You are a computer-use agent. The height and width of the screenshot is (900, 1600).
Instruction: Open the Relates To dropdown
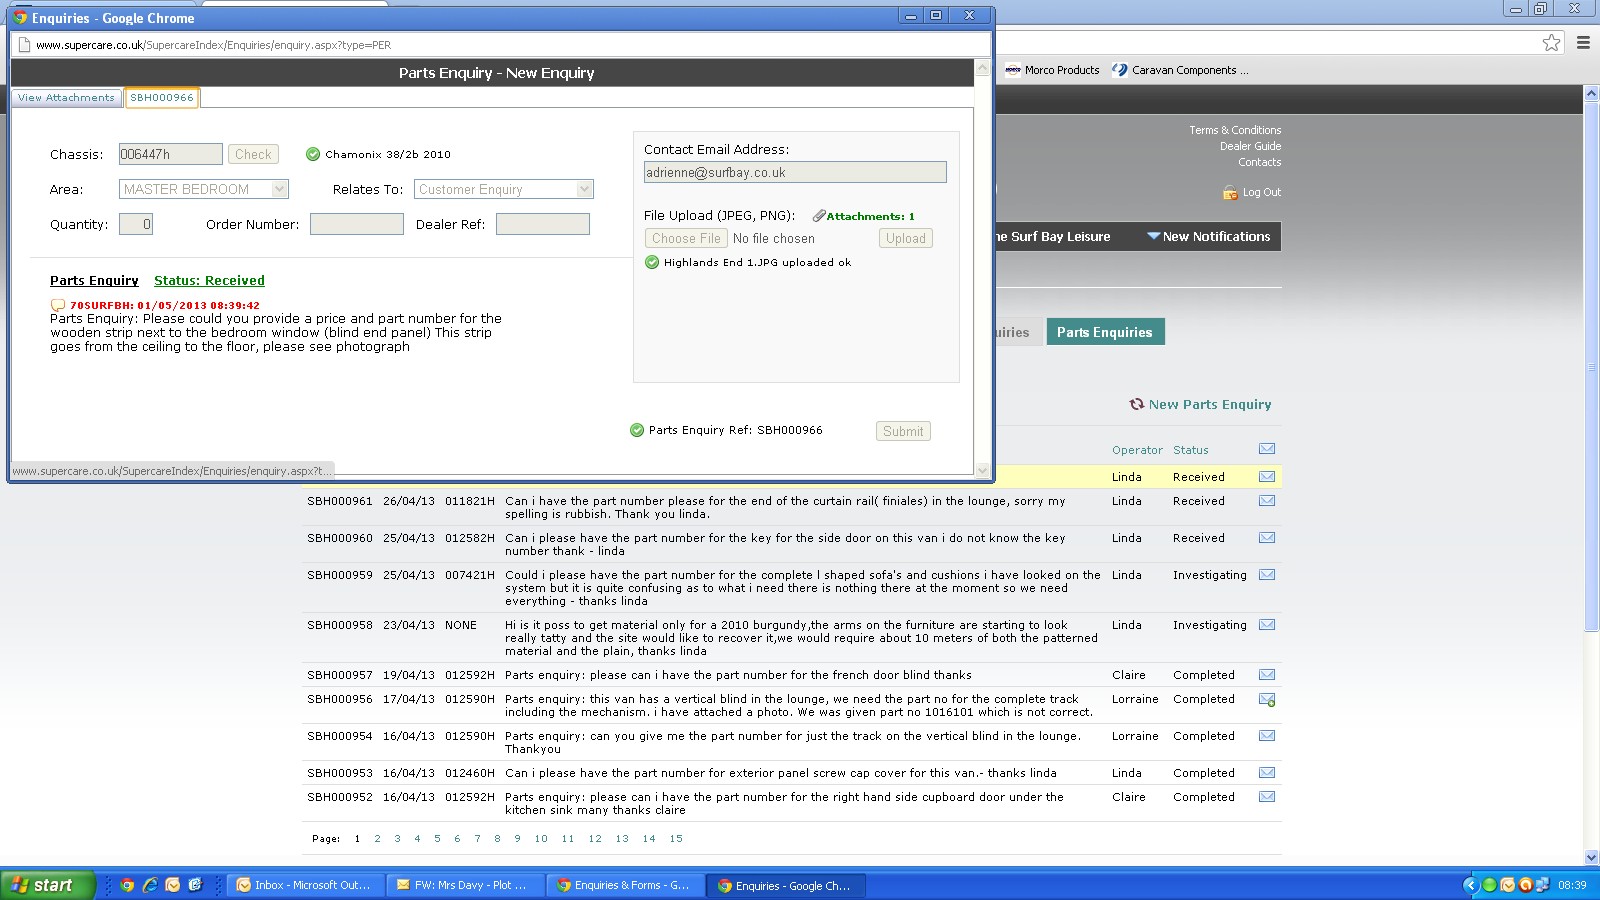coord(585,189)
